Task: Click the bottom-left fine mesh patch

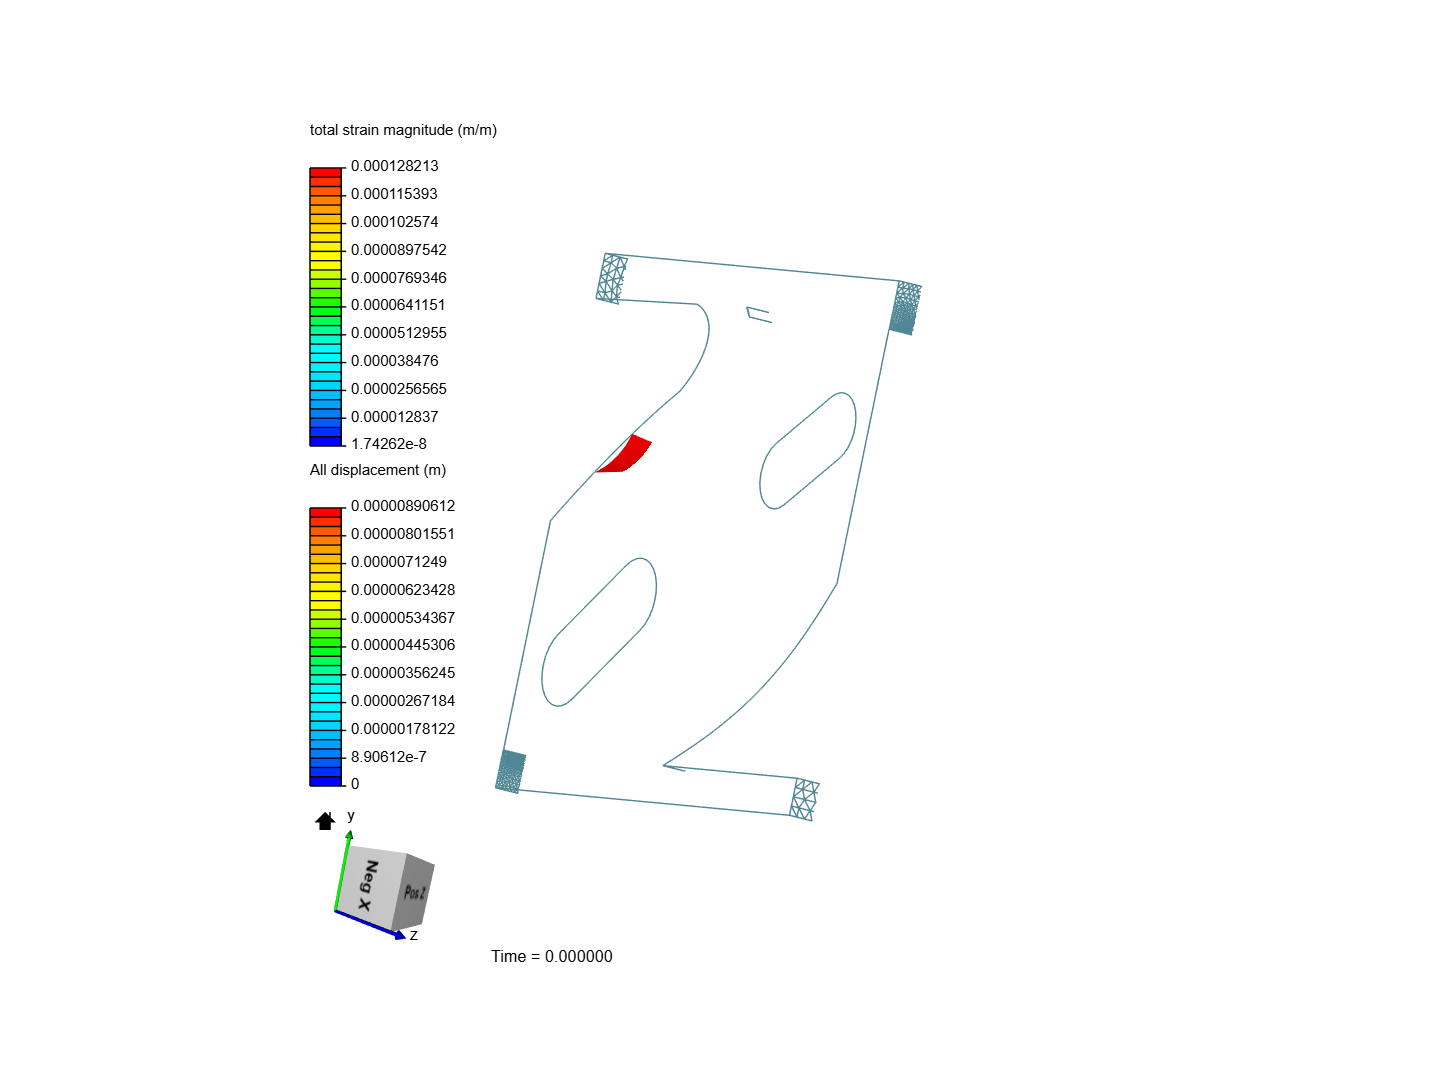Action: (x=511, y=771)
